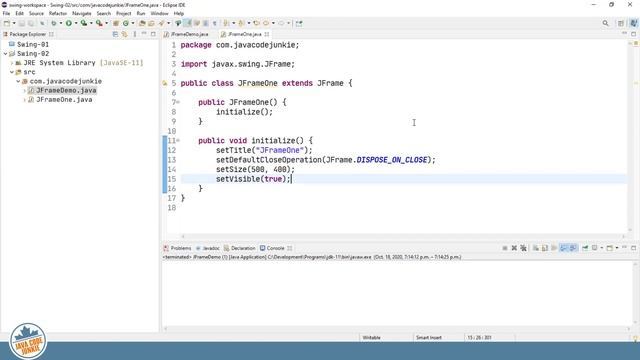This screenshot has height=360, width=640.
Task: Expand the JRE System Library node
Action: click(12, 63)
